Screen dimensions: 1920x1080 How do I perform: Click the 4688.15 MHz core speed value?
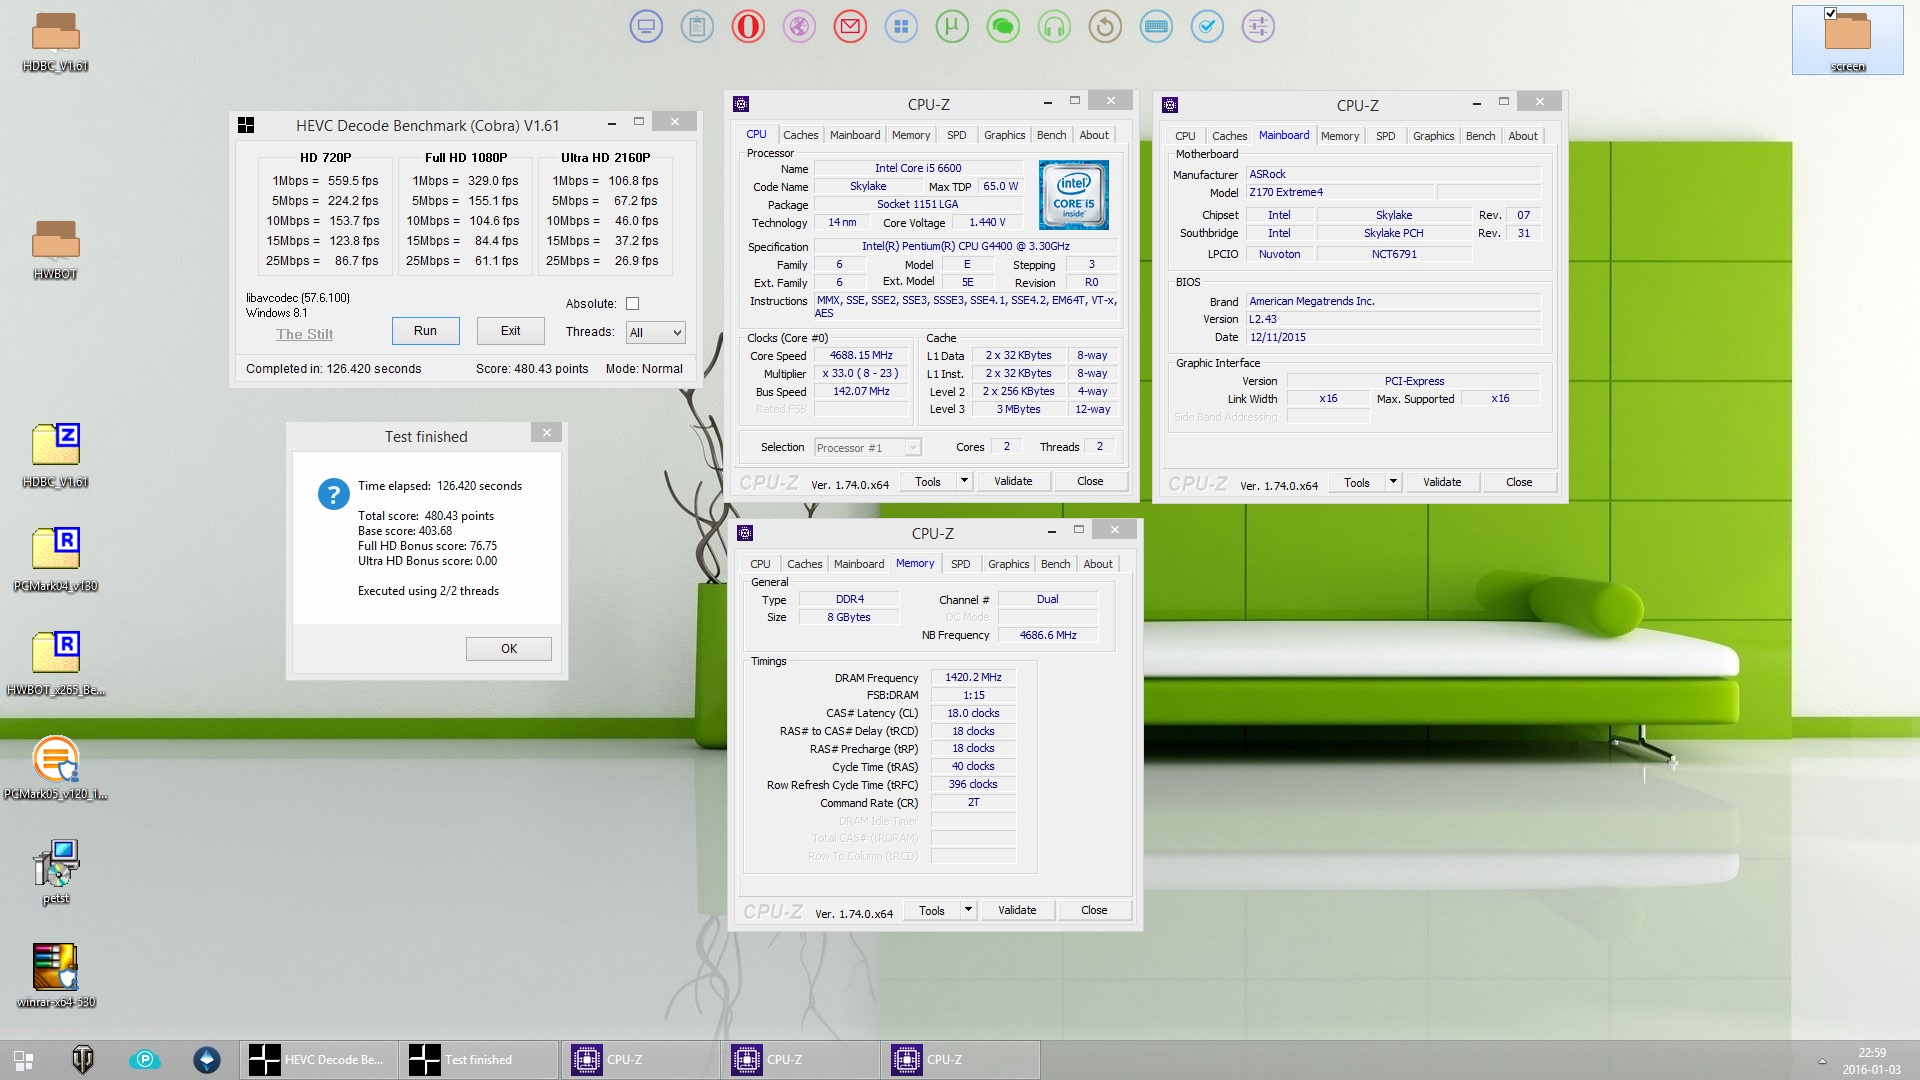[861, 355]
